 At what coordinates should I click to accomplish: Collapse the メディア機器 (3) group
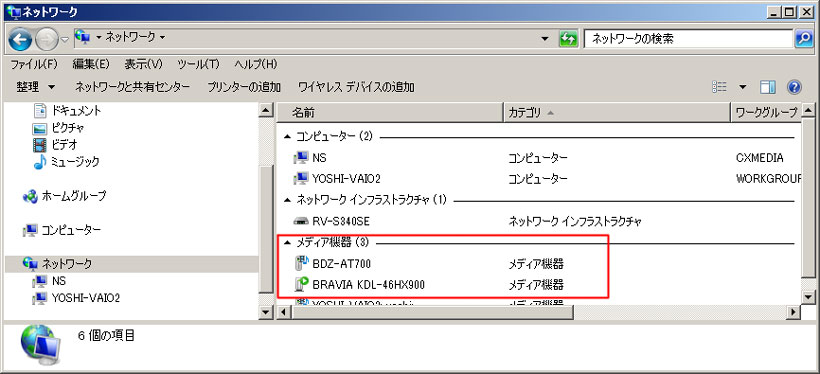287,243
